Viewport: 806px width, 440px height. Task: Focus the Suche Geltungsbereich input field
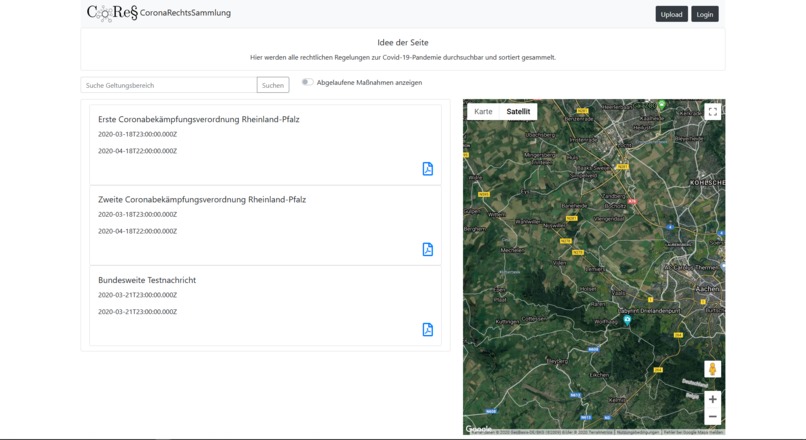pos(169,85)
